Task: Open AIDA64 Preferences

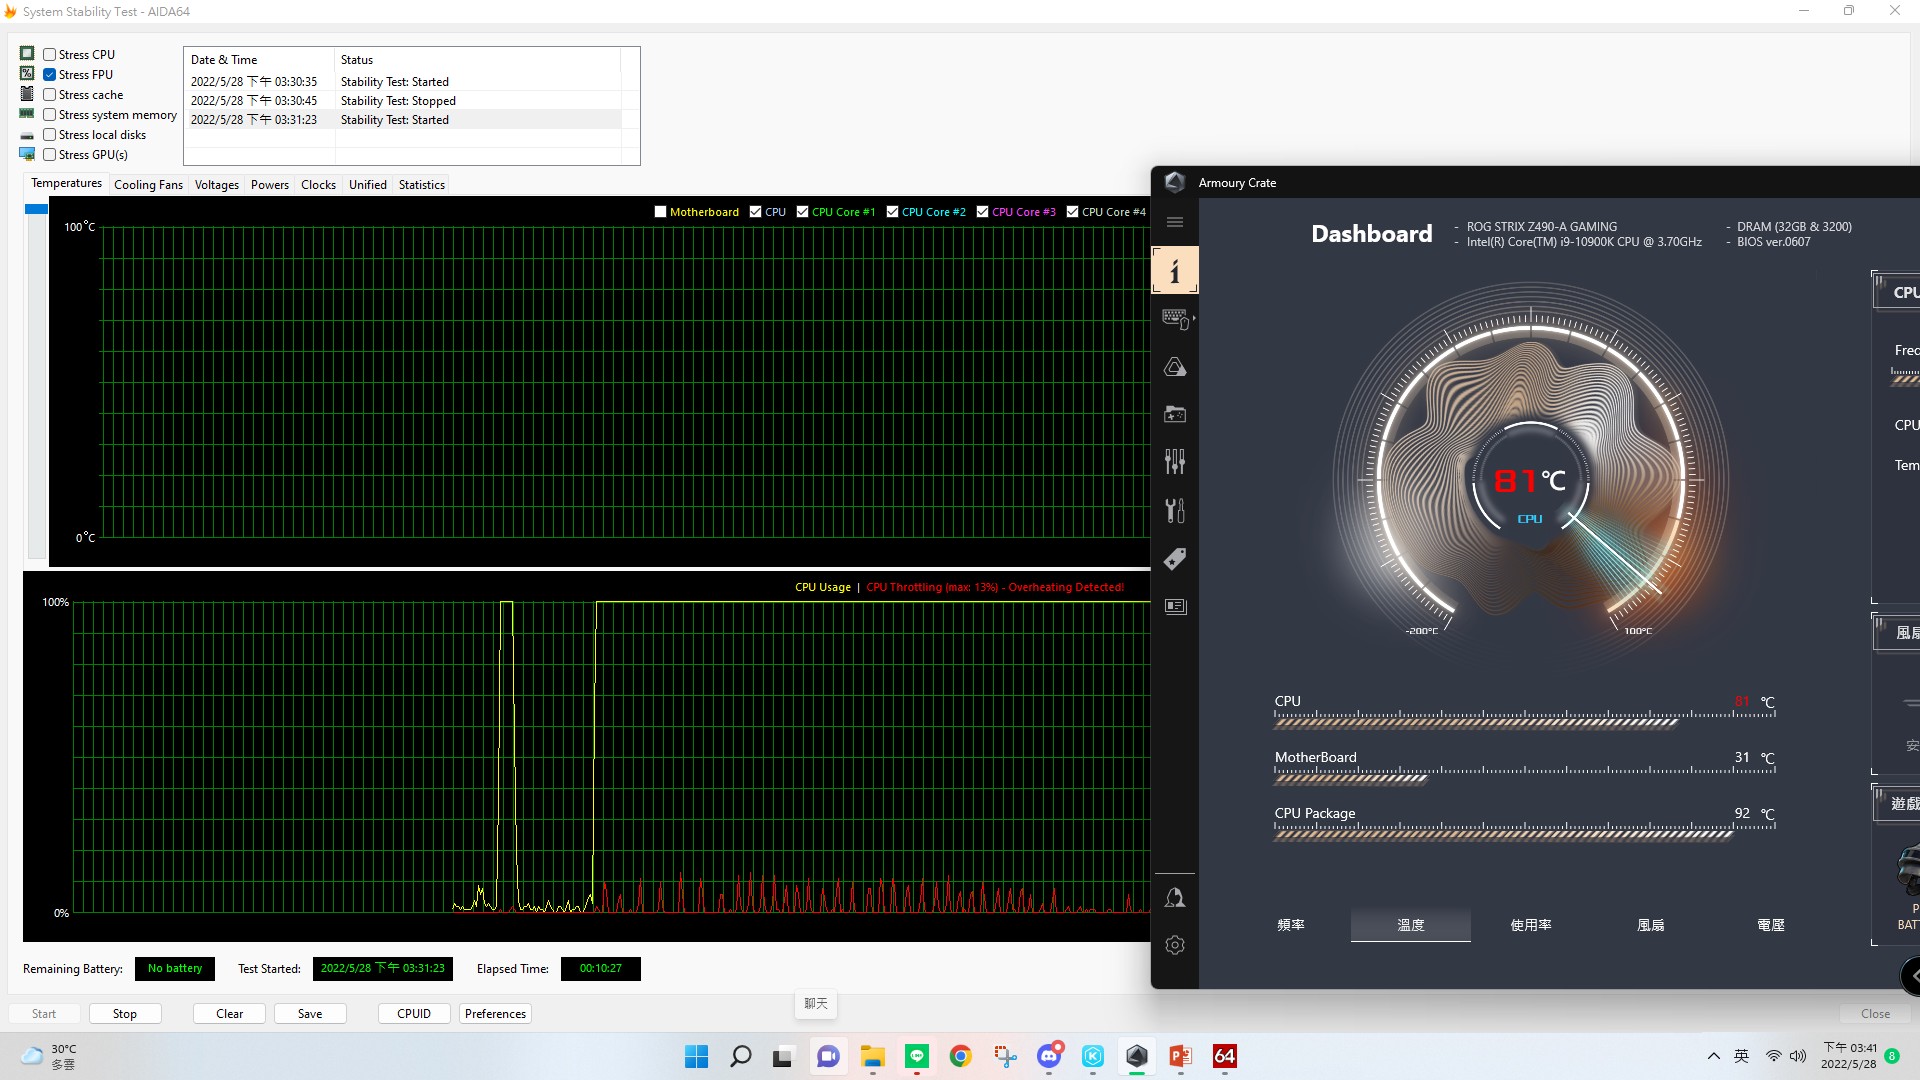Action: click(495, 1014)
